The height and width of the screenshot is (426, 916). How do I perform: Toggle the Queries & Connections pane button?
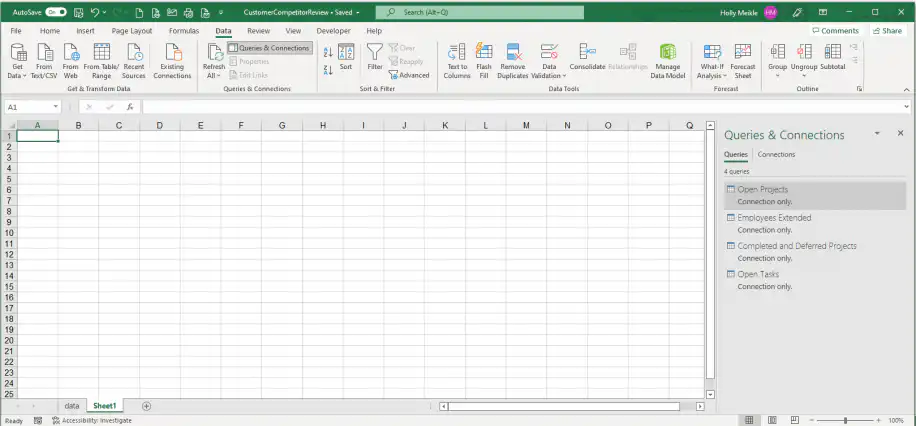point(270,48)
